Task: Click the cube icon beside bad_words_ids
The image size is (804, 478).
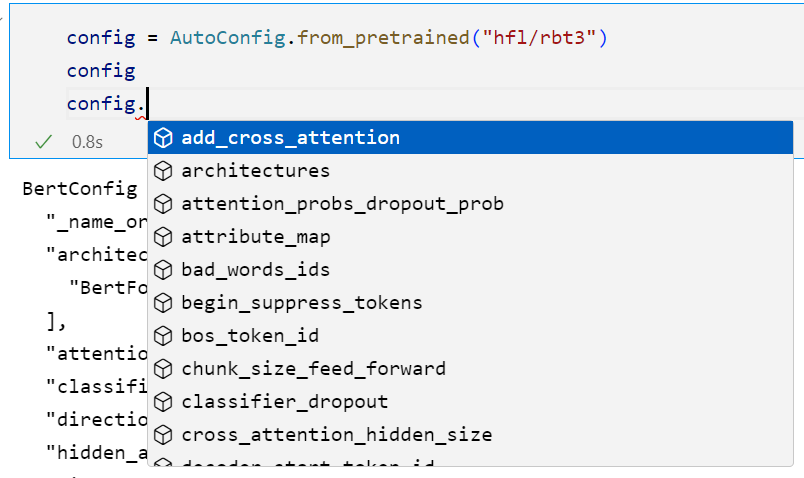Action: pos(163,270)
